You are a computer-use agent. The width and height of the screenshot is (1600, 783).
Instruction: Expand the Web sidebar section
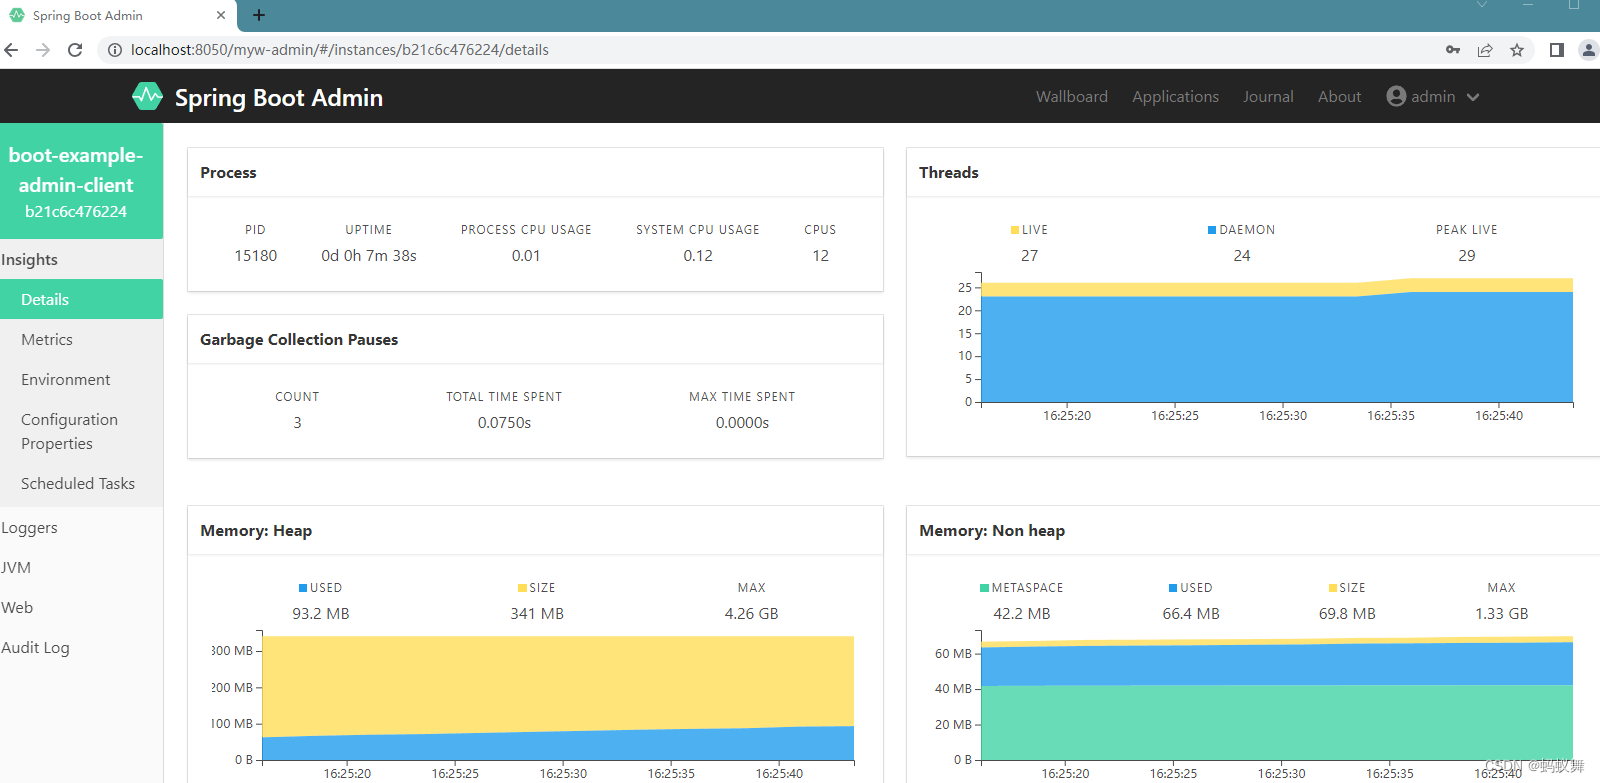(81, 607)
